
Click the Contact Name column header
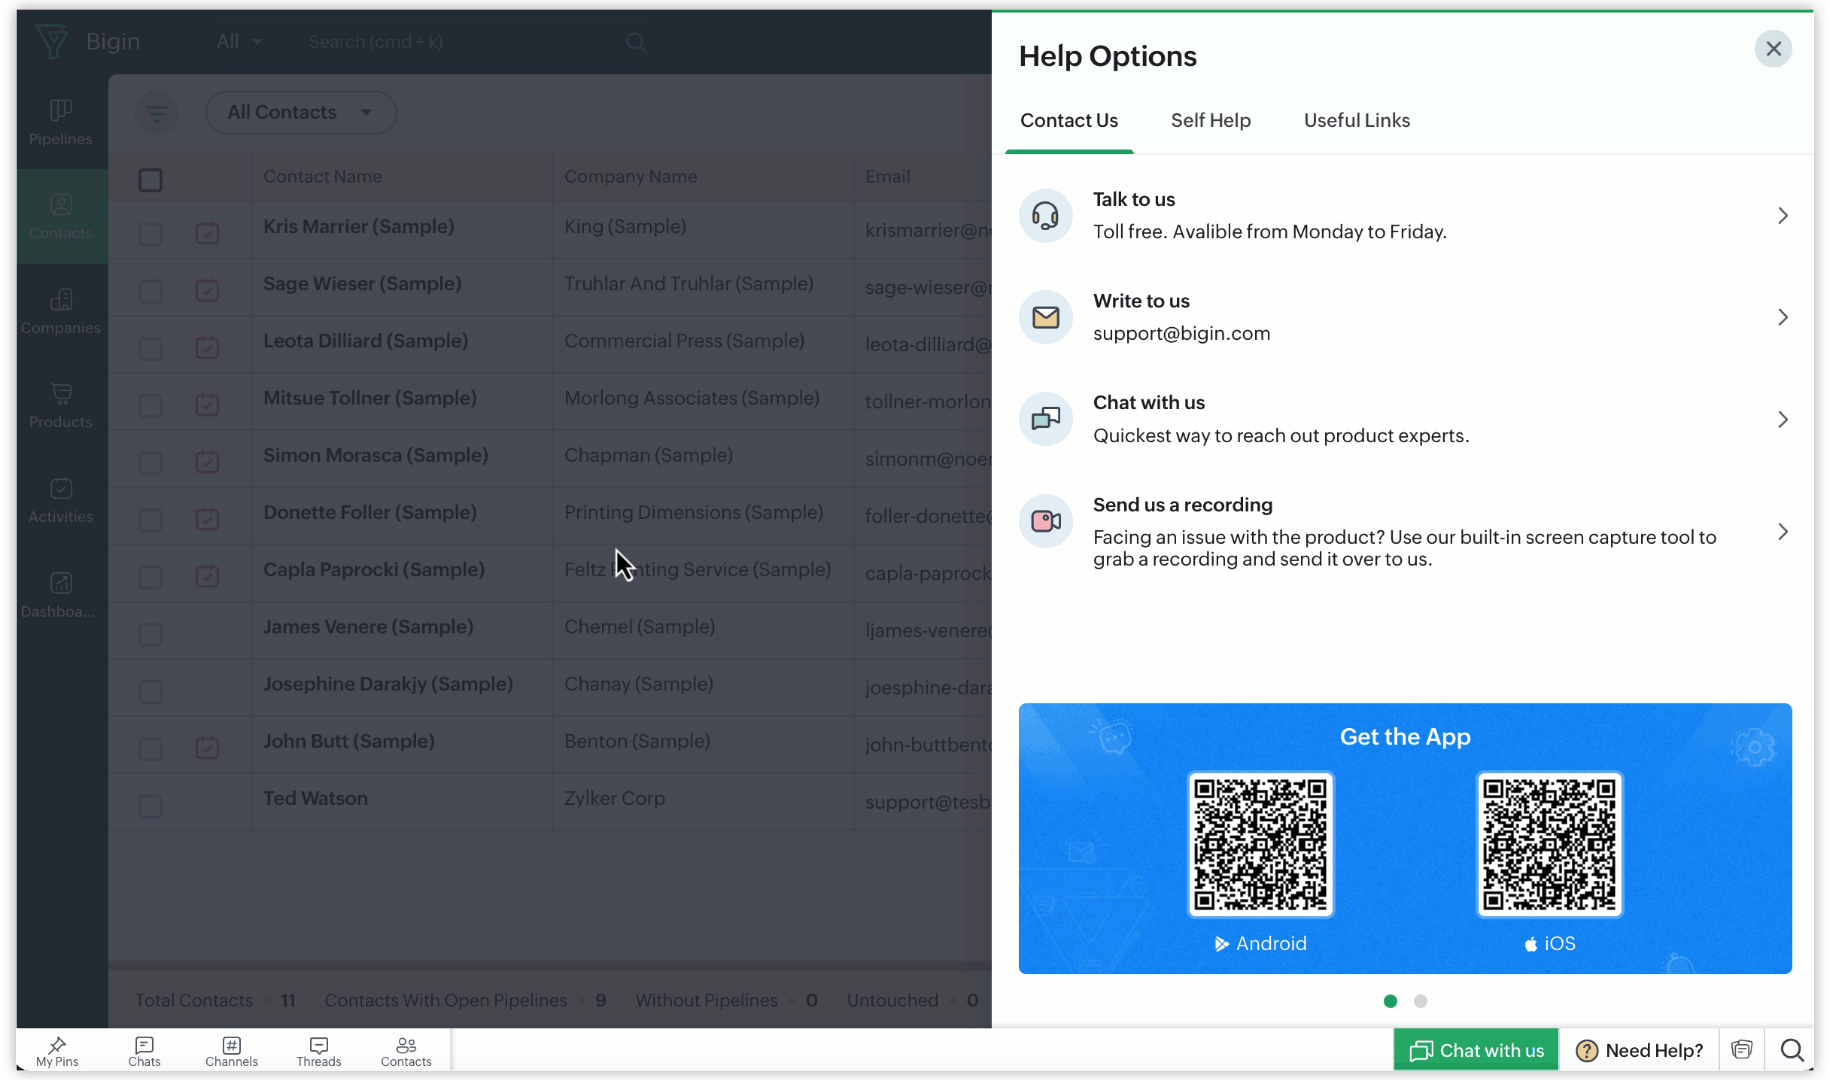click(323, 177)
